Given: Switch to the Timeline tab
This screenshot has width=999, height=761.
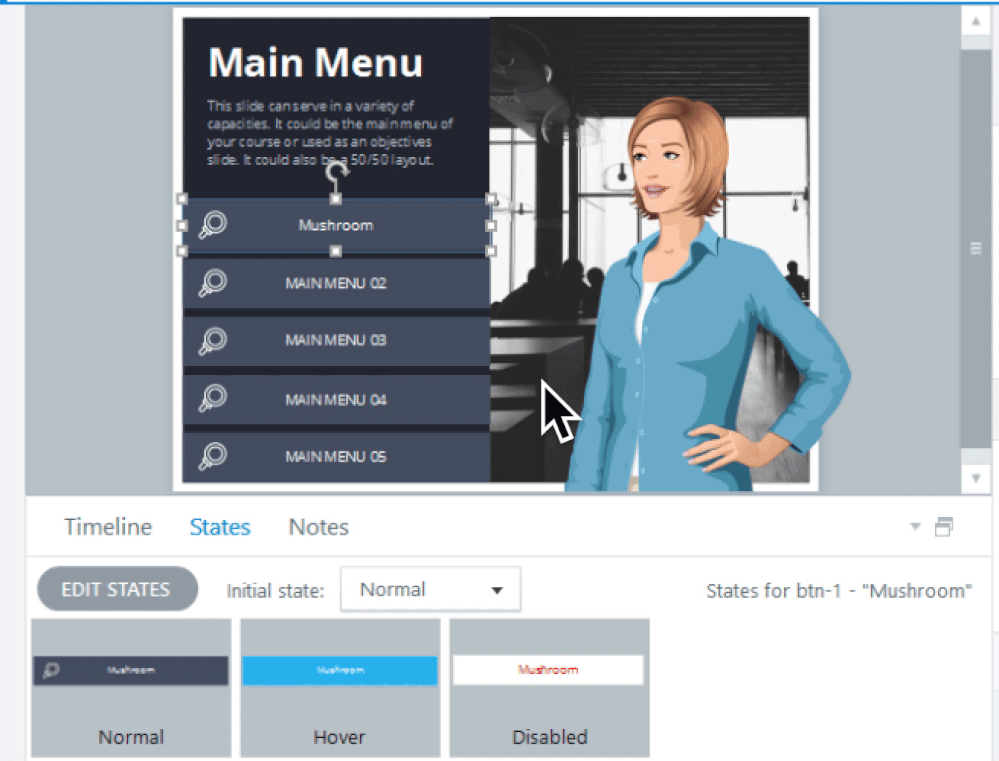Looking at the screenshot, I should [x=108, y=527].
